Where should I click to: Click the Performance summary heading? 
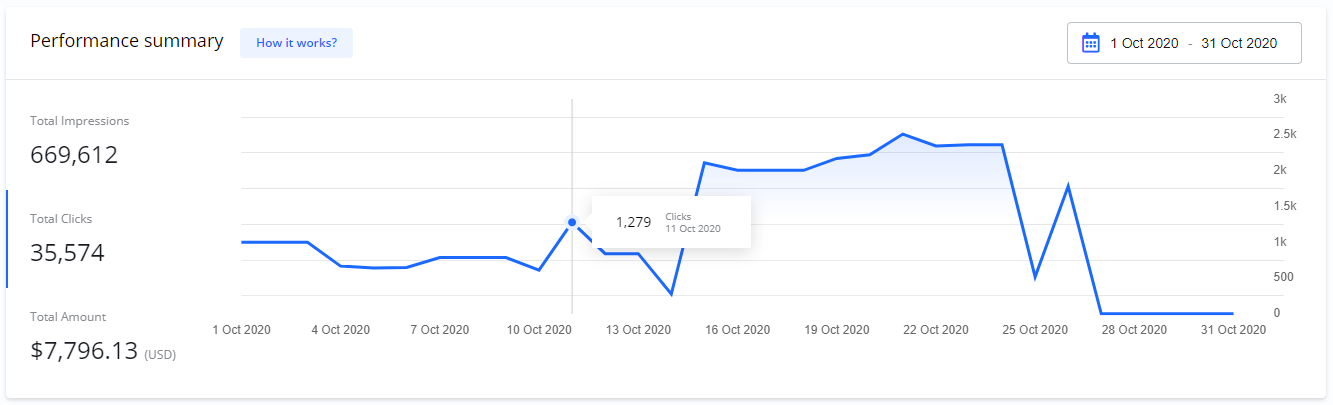(127, 41)
